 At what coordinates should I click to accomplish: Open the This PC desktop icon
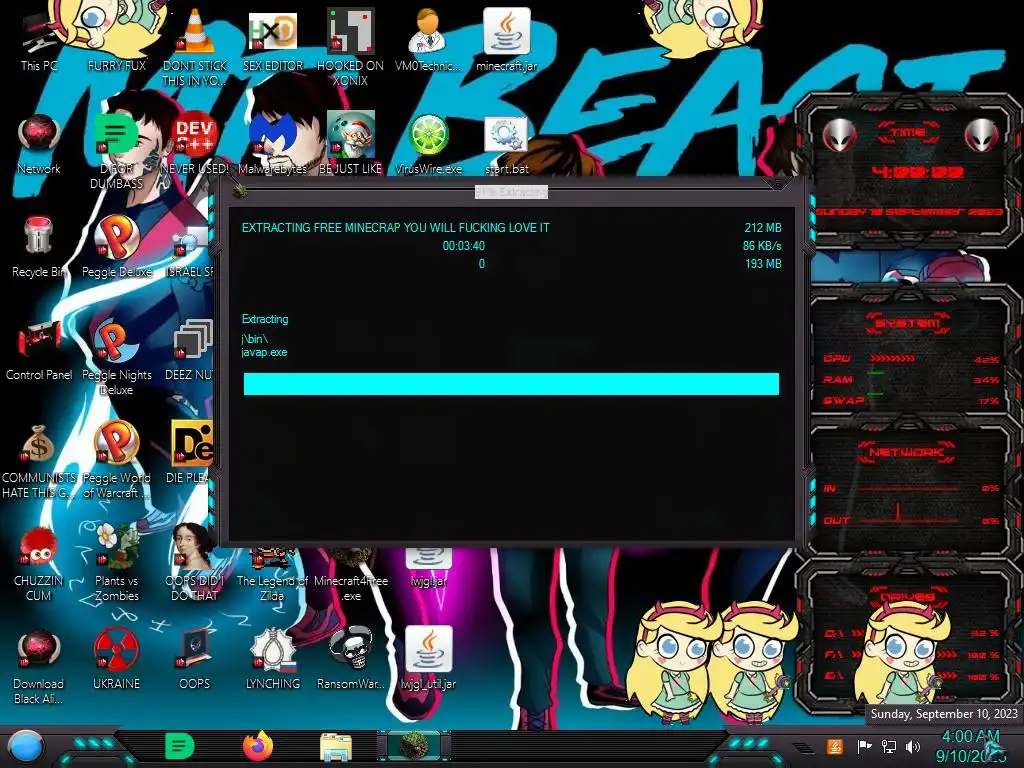[39, 39]
